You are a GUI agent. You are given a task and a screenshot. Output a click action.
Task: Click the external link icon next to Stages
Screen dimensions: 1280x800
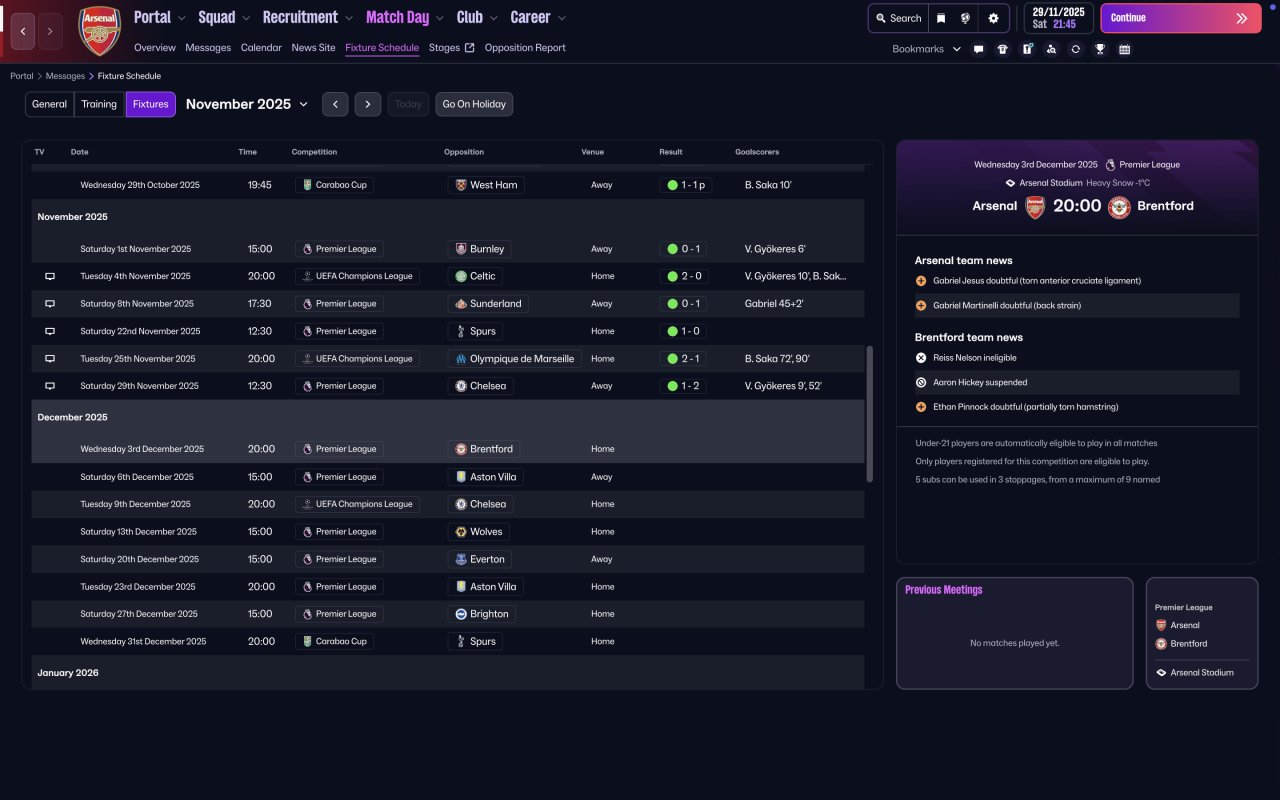click(x=469, y=48)
